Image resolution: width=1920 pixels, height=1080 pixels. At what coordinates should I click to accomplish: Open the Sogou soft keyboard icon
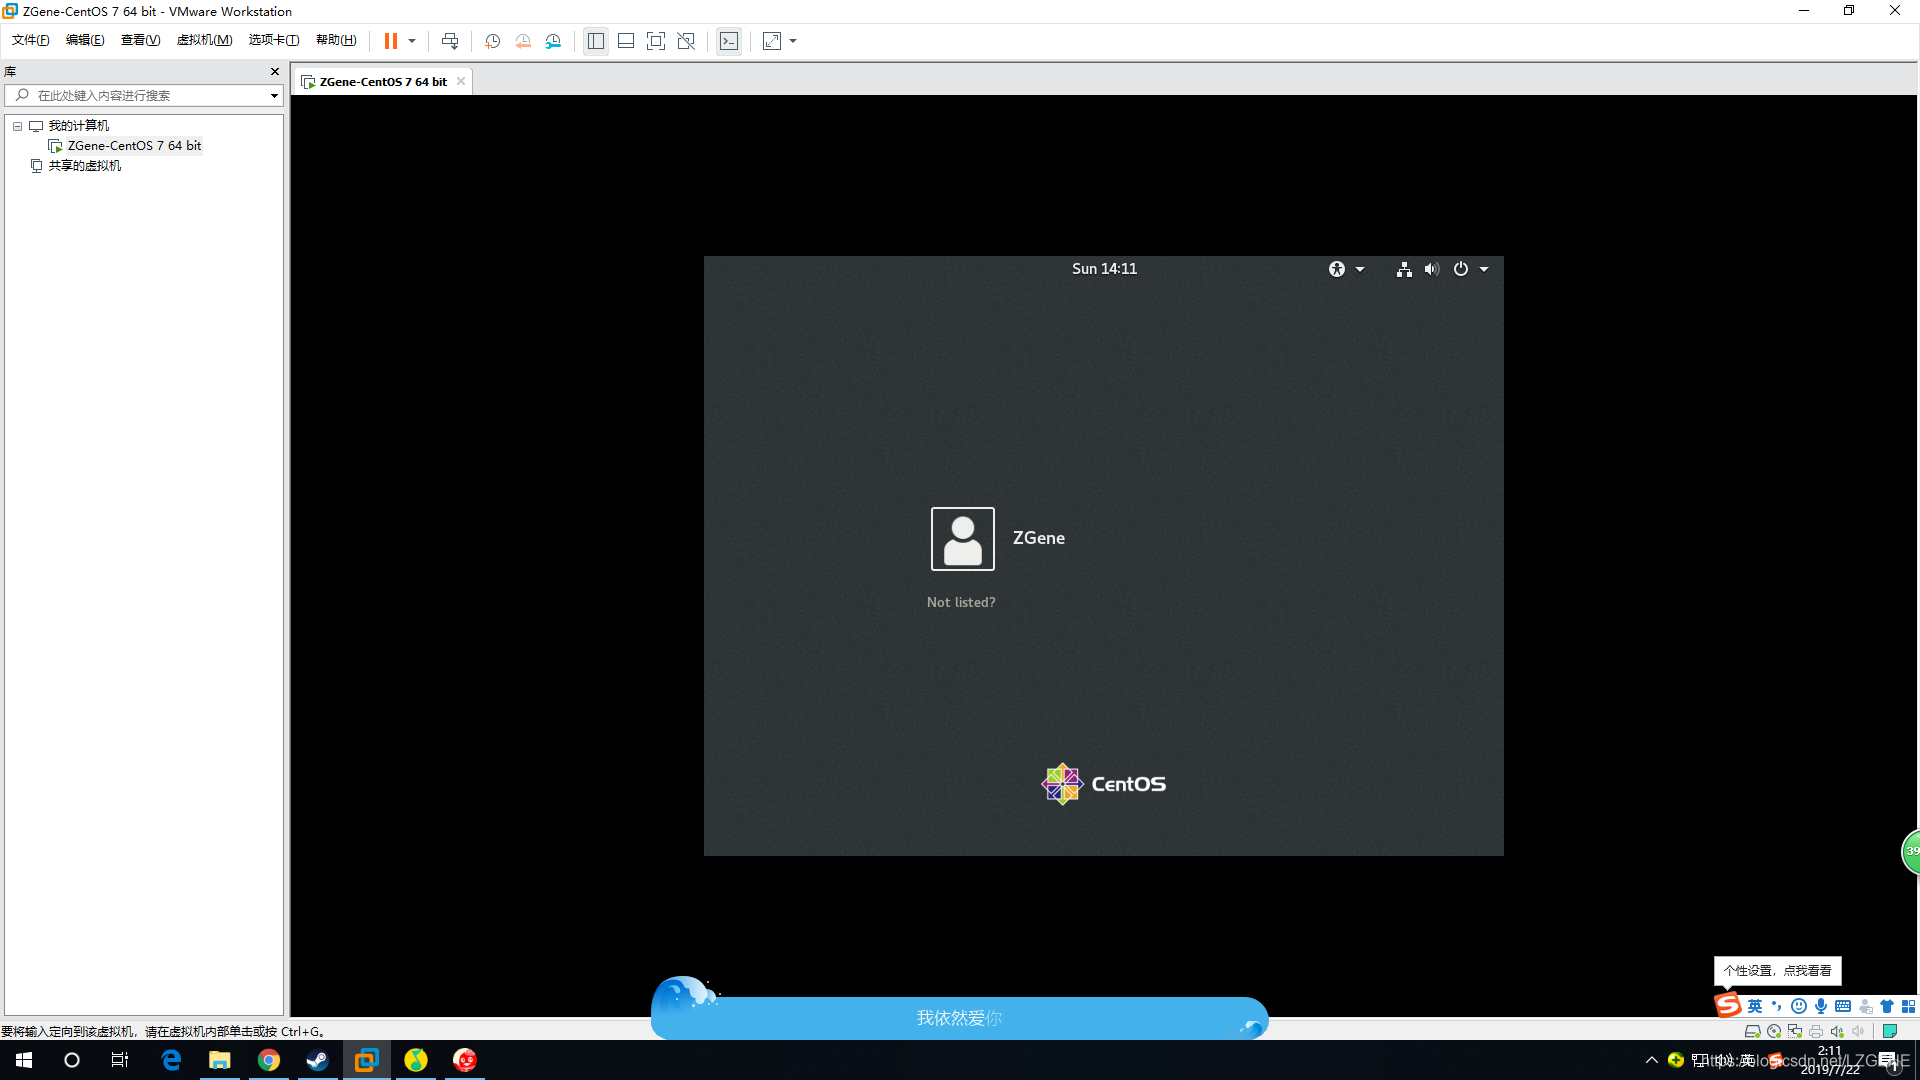pos(1843,1006)
